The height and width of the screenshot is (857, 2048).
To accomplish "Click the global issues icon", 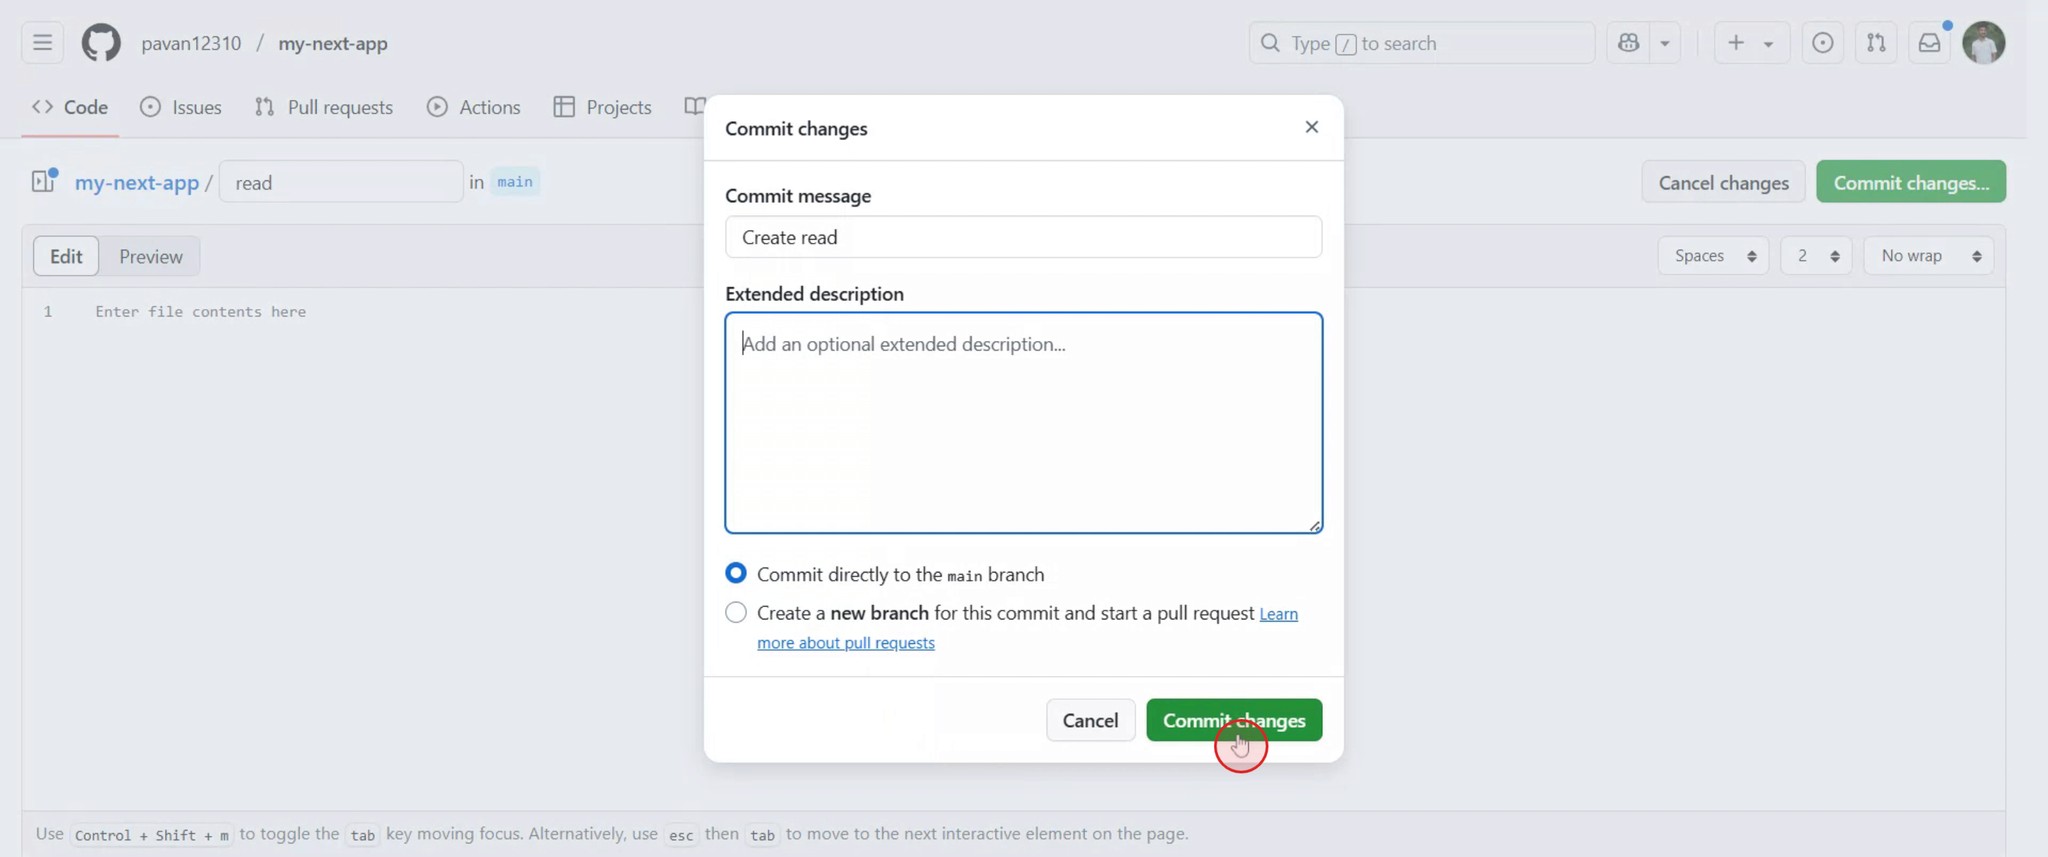I will tap(1823, 43).
